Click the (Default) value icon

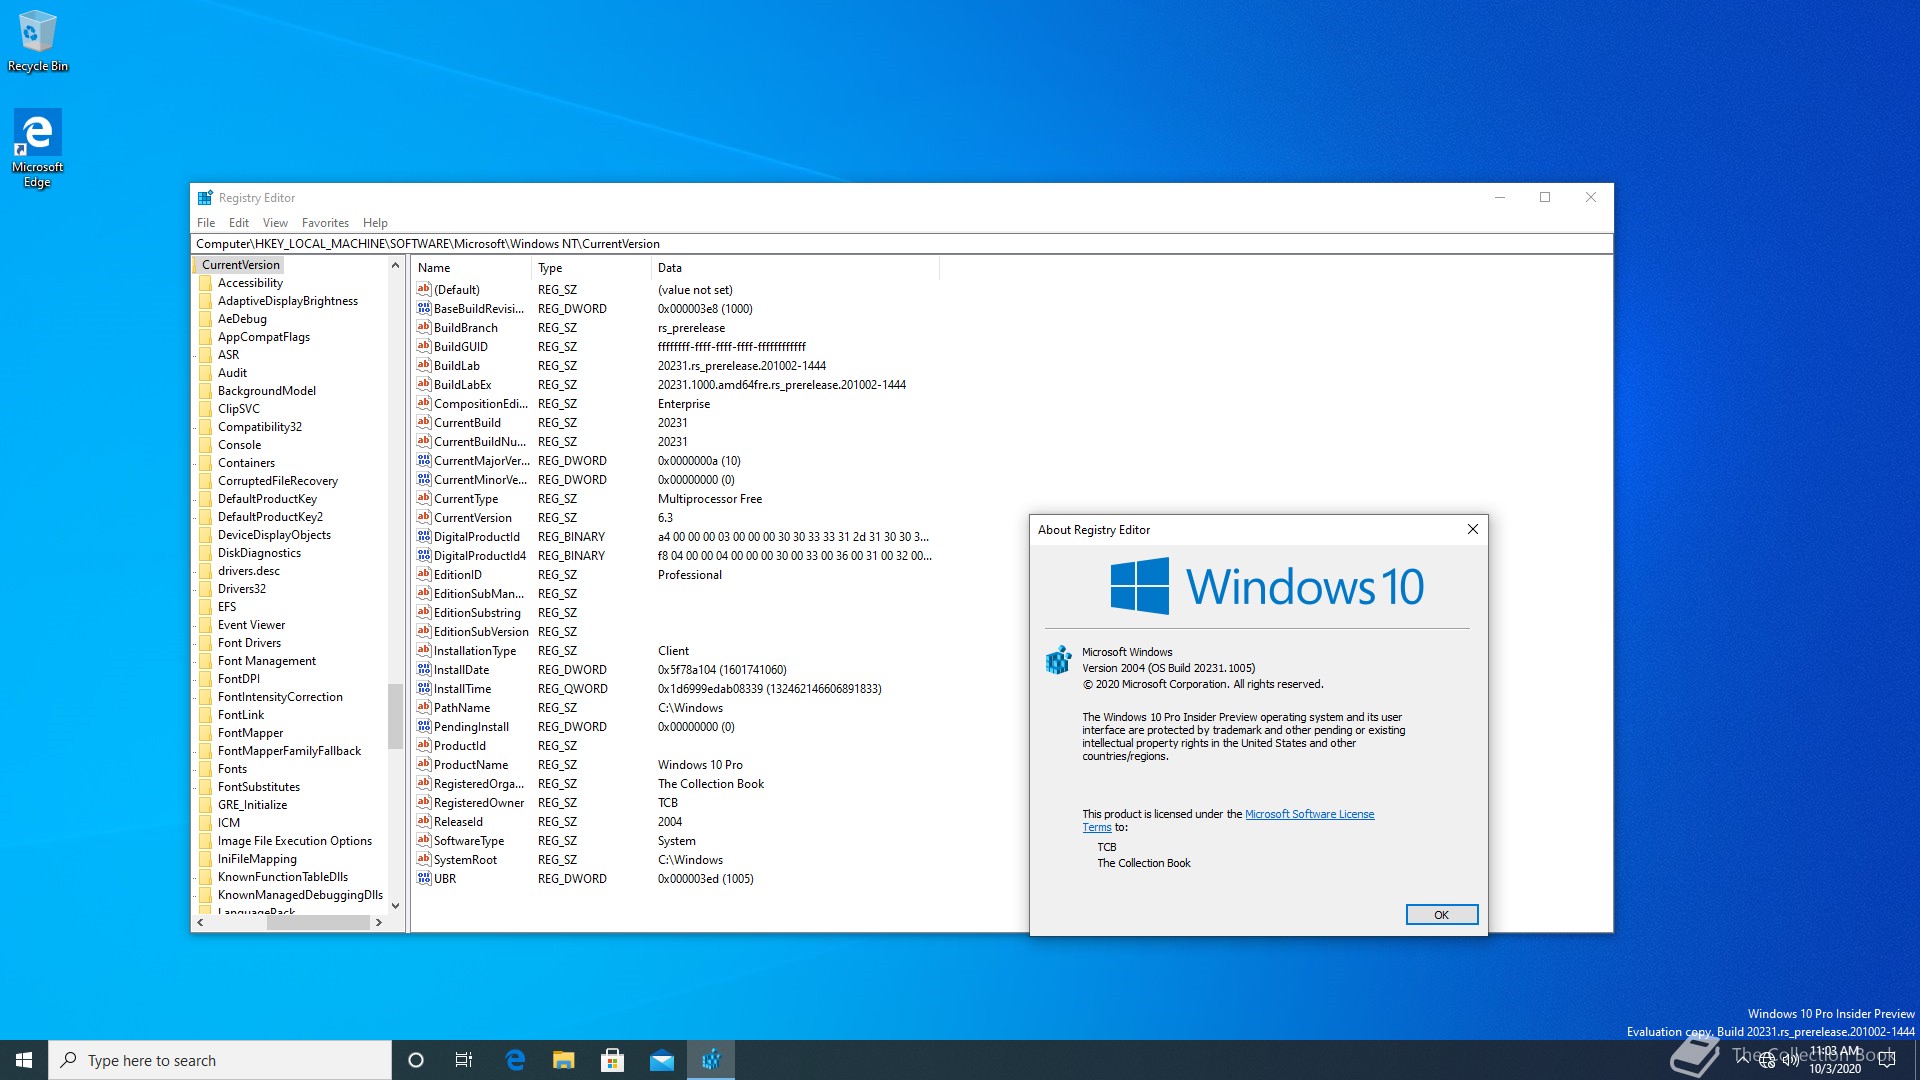click(424, 289)
